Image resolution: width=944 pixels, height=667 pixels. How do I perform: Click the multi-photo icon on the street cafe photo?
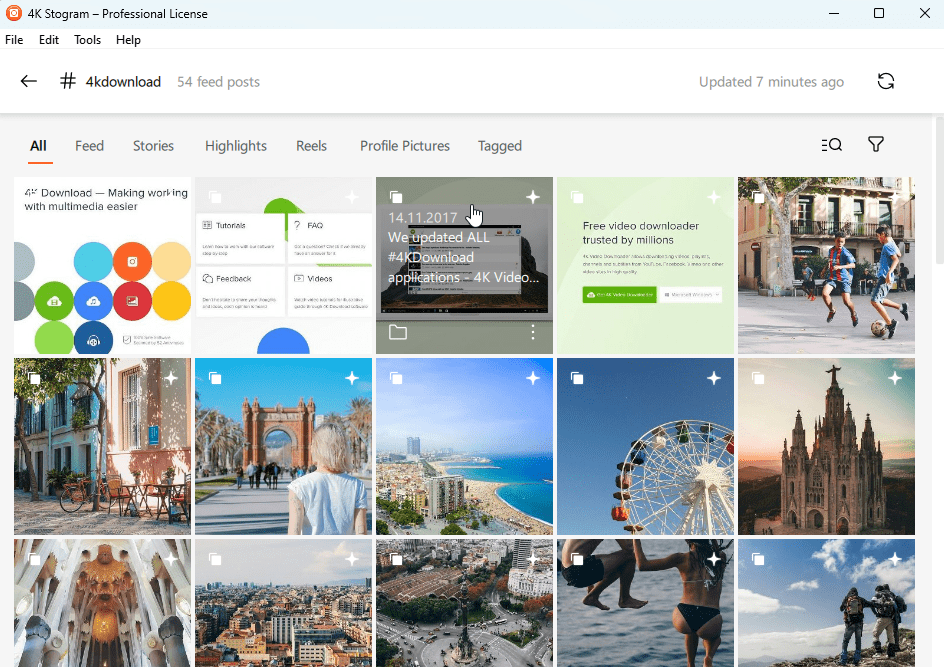tap(34, 378)
